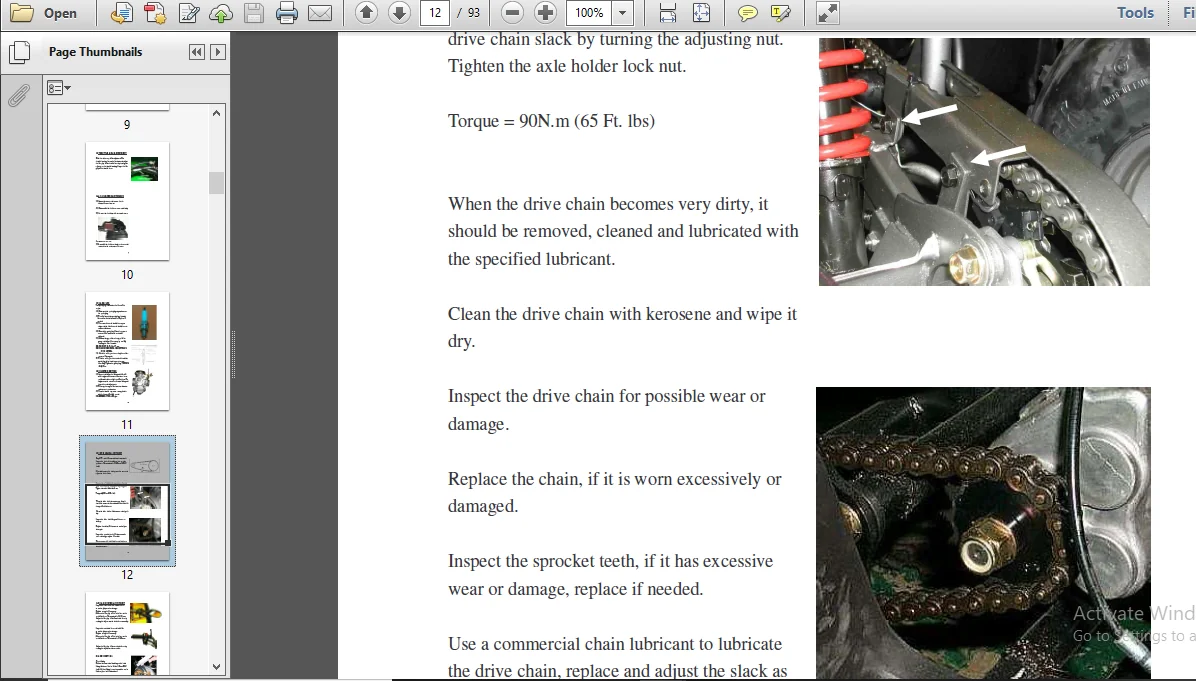Image resolution: width=1196 pixels, height=681 pixels.
Task: Select the highlight text tool
Action: (780, 13)
